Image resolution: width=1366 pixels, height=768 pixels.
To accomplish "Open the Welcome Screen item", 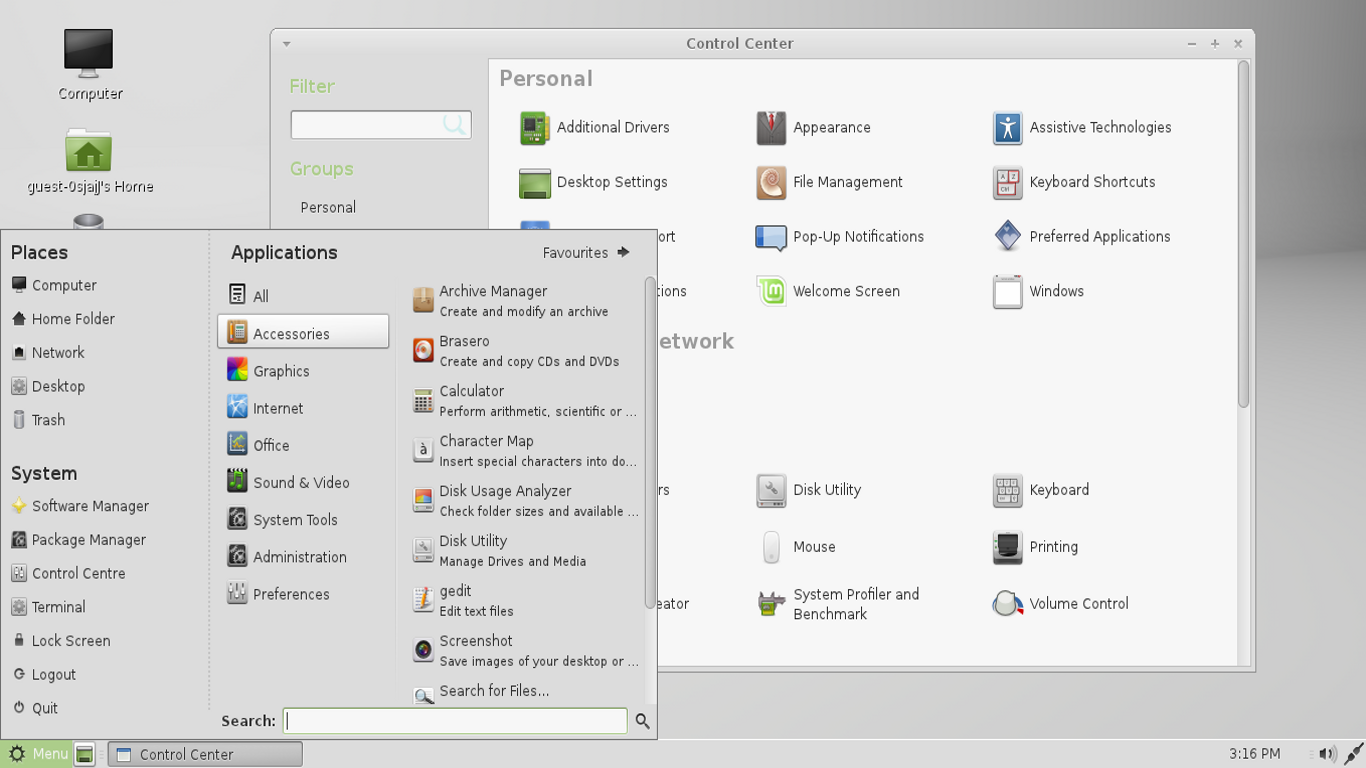I will click(828, 292).
